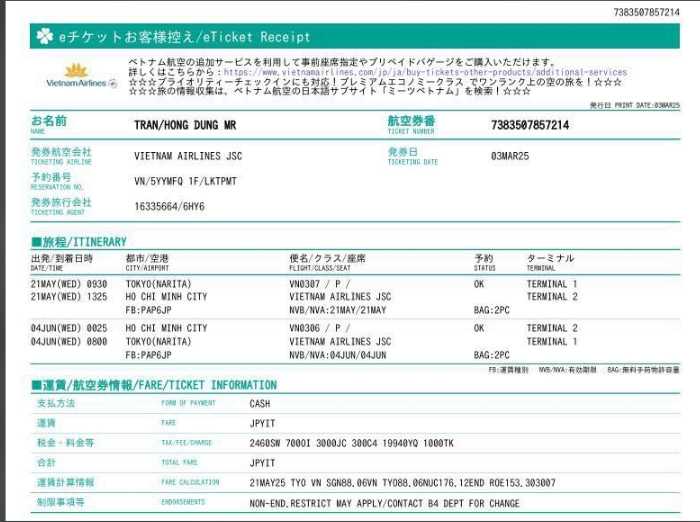Click the ticketing date 03MAR25 value

point(510,156)
